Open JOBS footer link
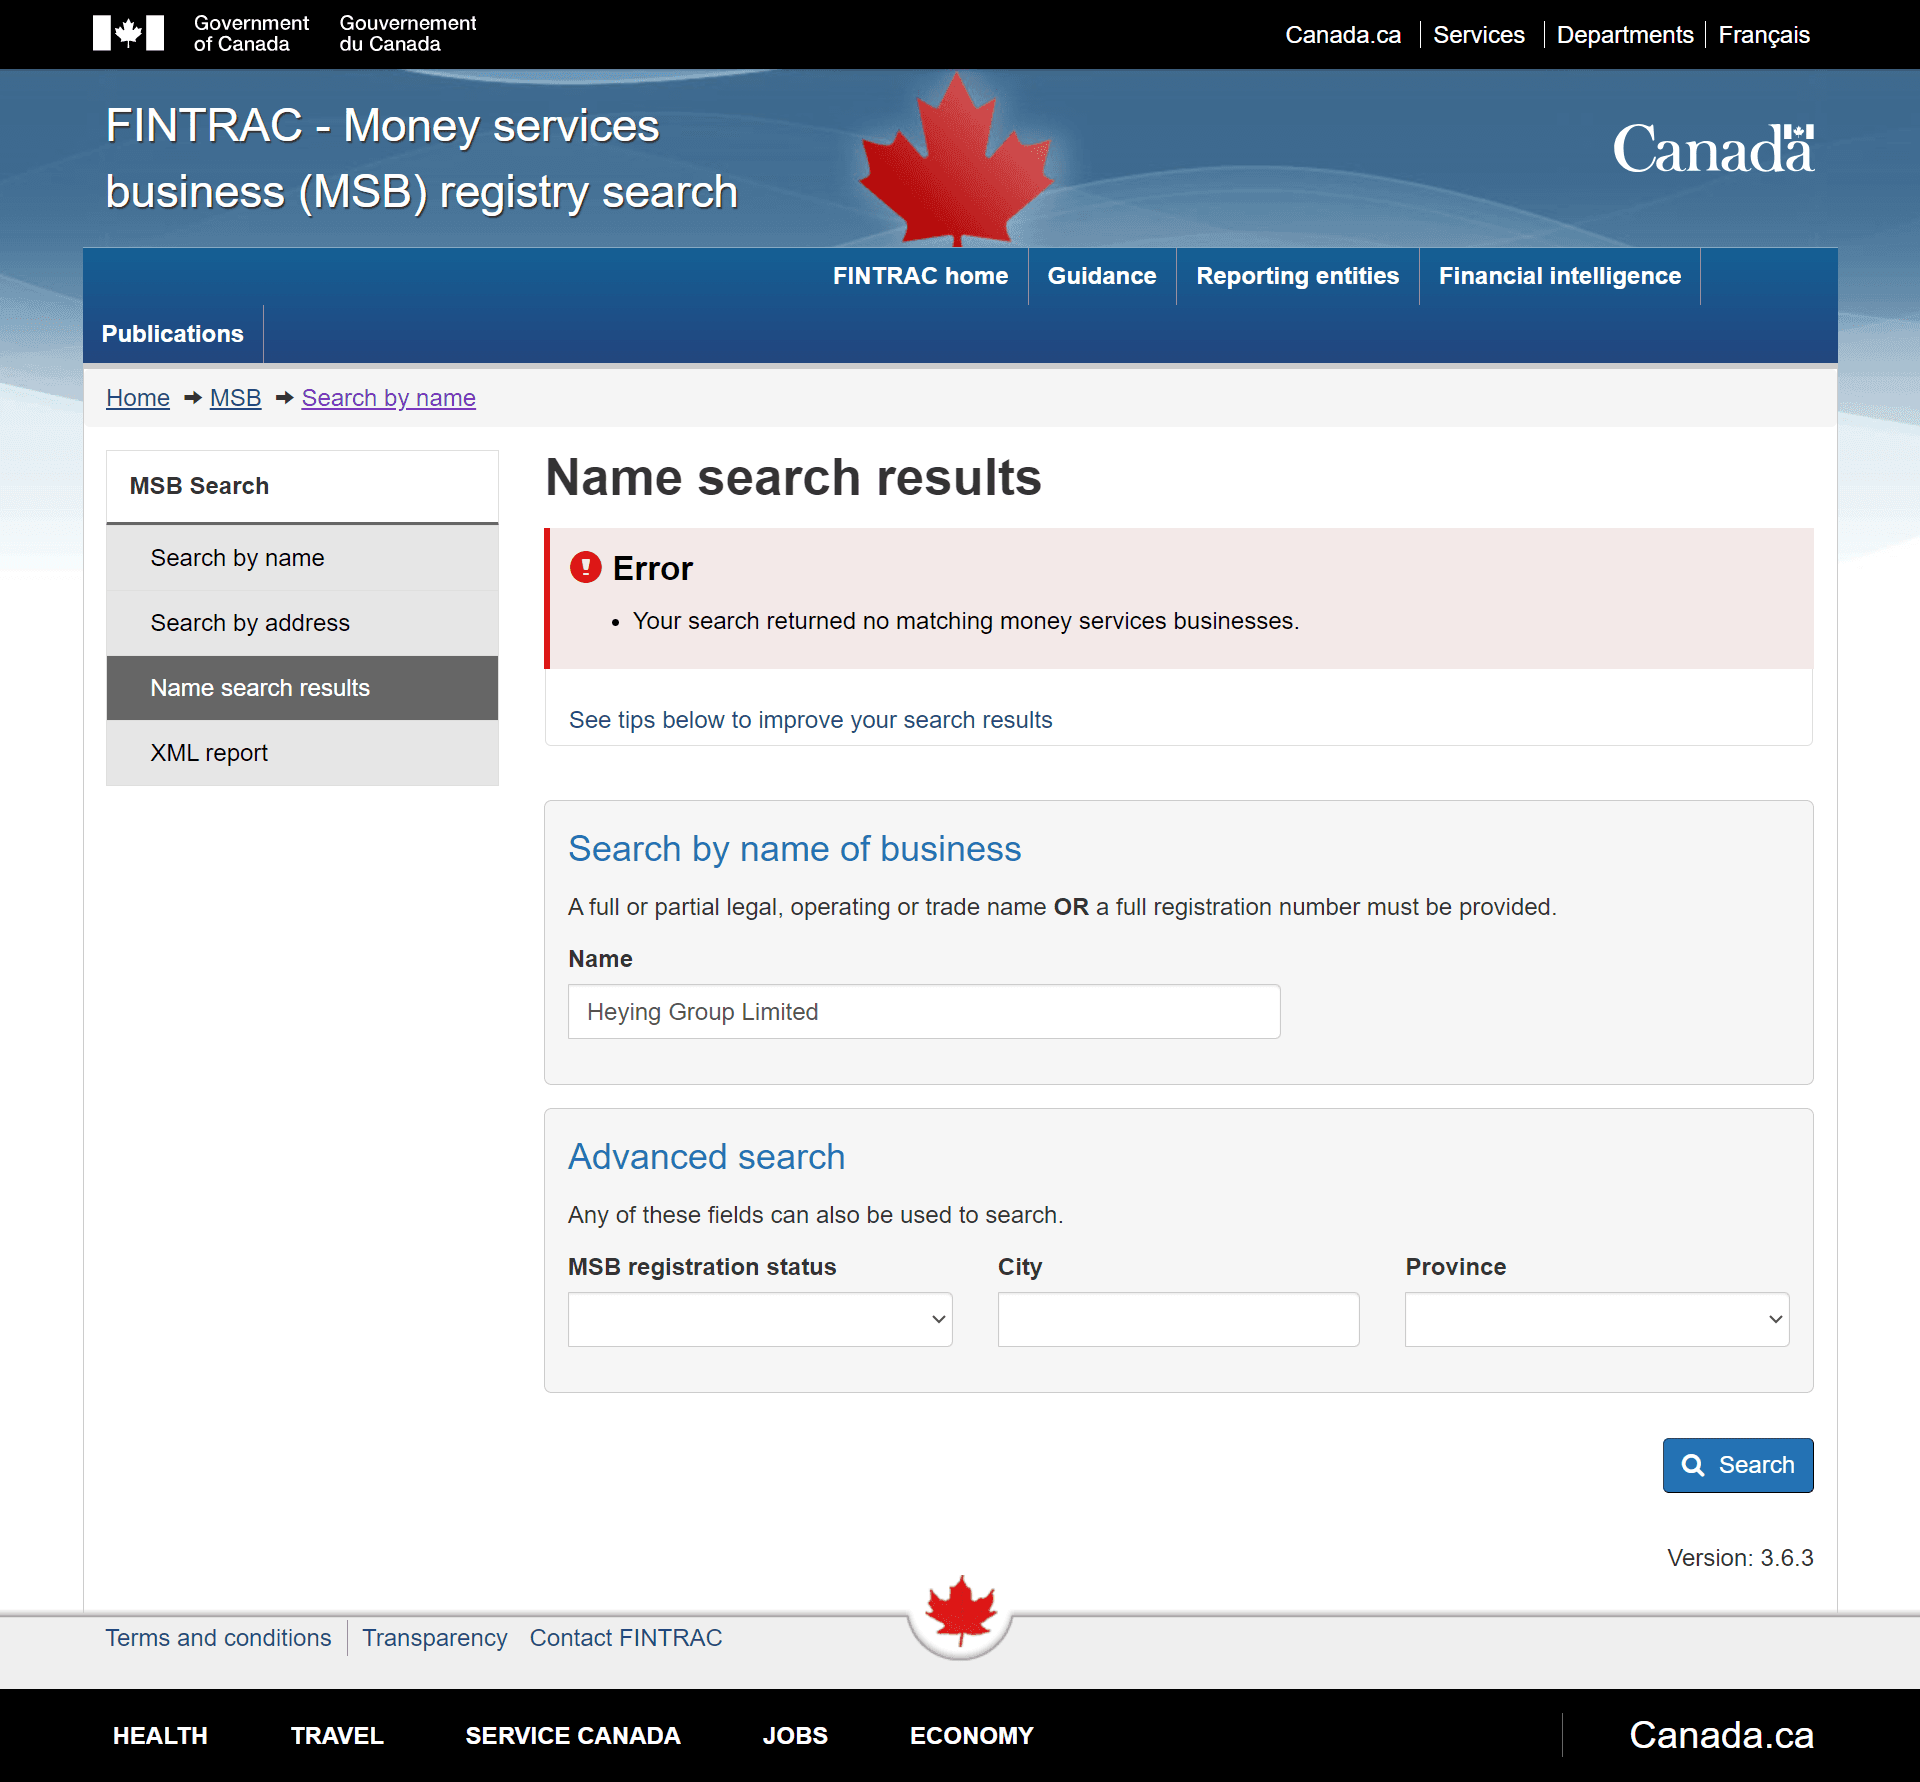 pos(795,1736)
